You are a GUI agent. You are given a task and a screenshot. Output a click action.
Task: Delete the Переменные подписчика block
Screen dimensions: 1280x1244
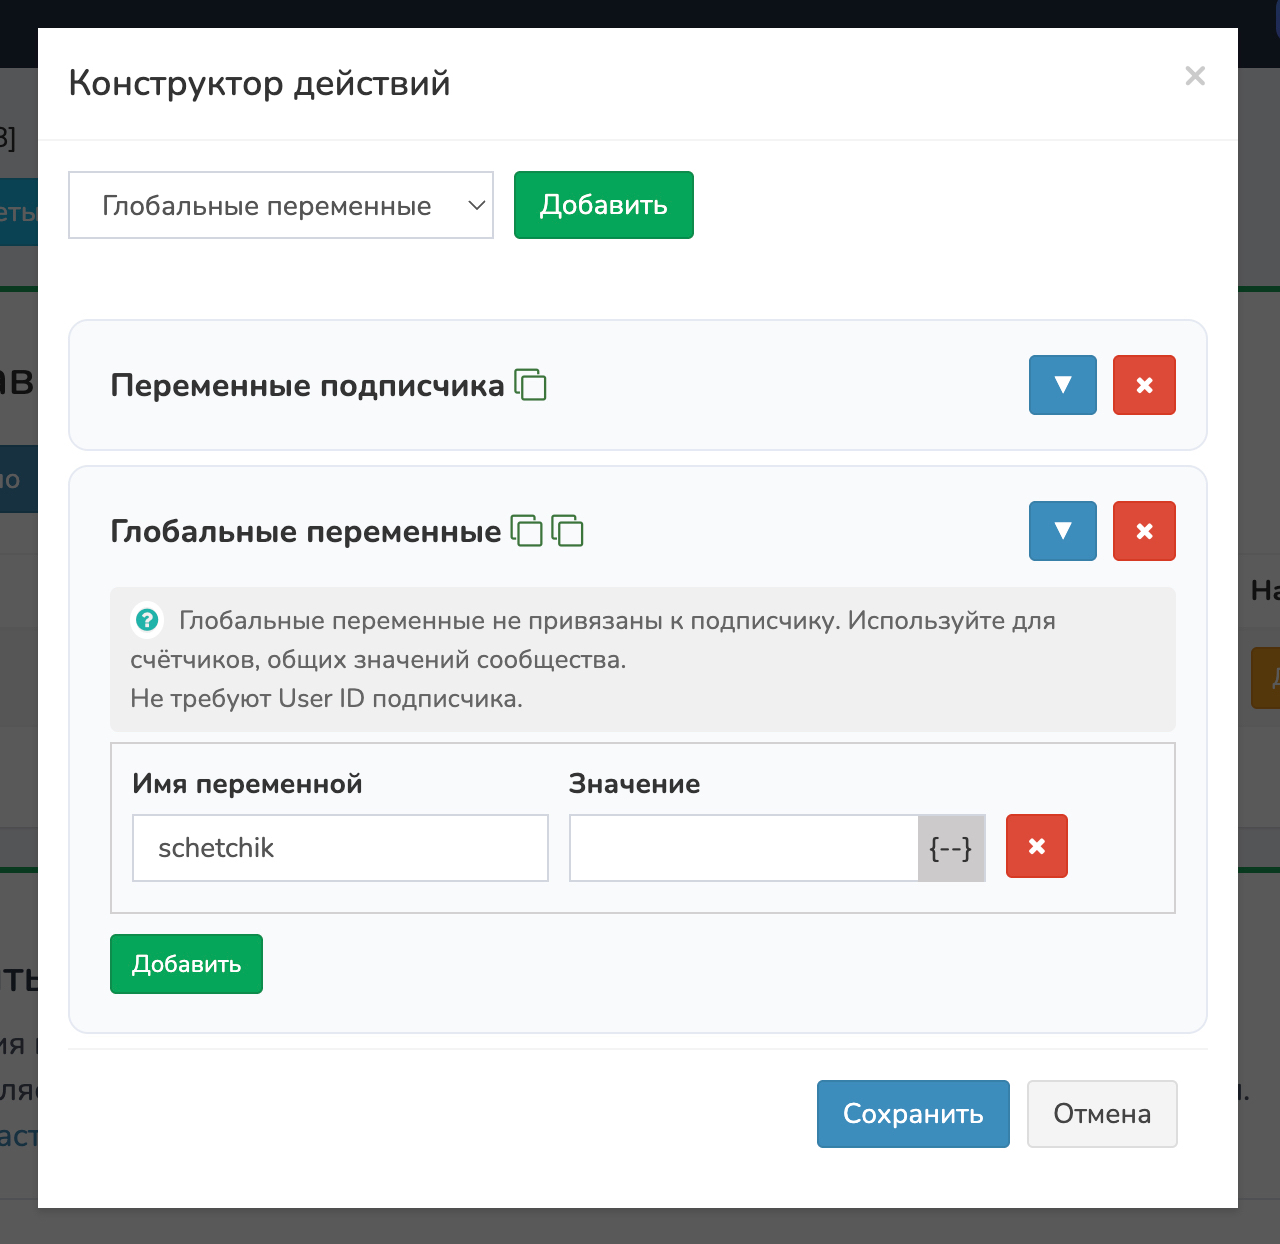pos(1144,385)
